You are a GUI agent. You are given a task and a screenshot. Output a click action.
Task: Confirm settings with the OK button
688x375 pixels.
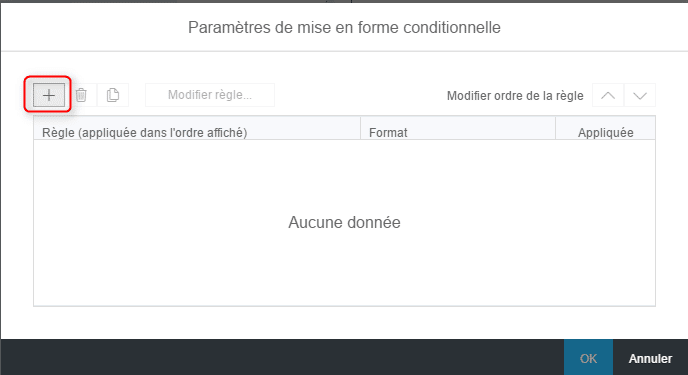coord(588,357)
